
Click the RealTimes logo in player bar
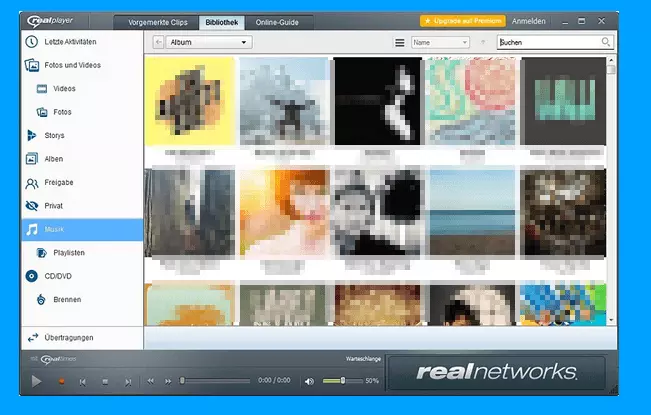pyautogui.click(x=58, y=359)
